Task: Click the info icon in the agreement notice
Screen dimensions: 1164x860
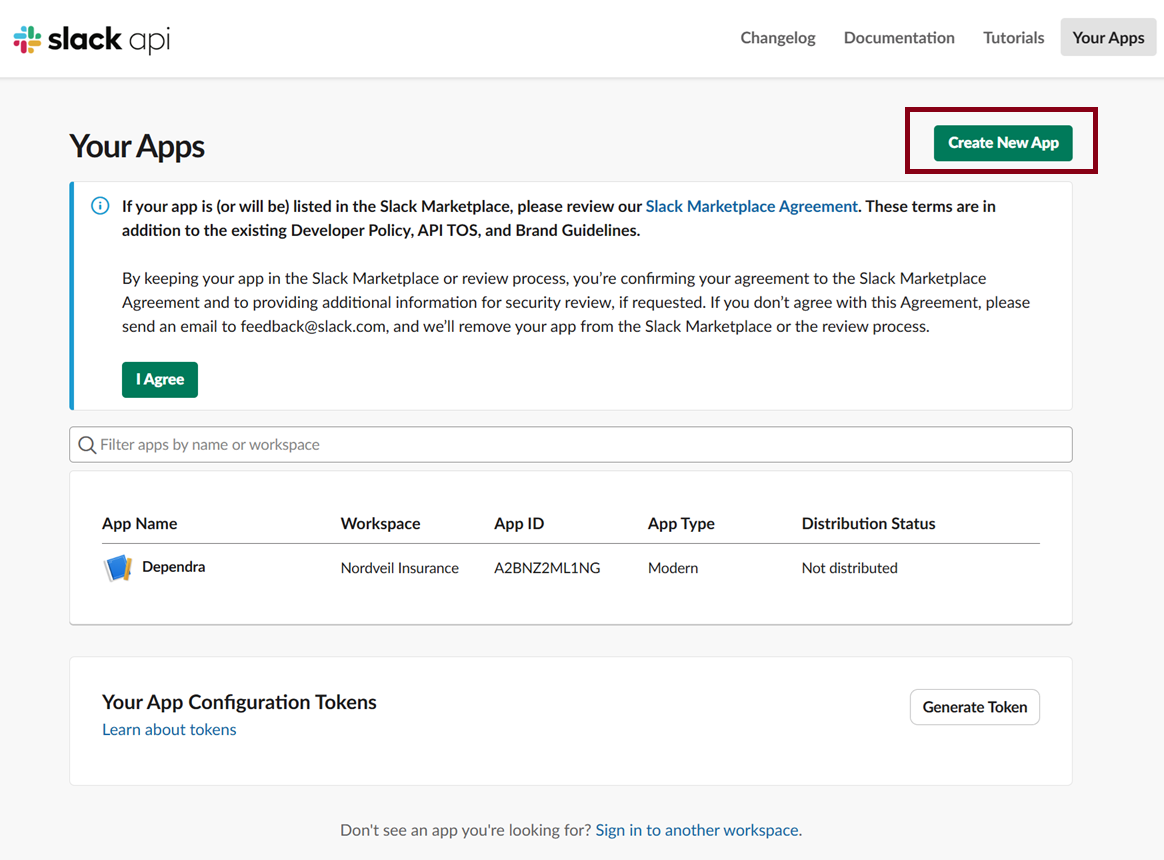Action: click(100, 206)
